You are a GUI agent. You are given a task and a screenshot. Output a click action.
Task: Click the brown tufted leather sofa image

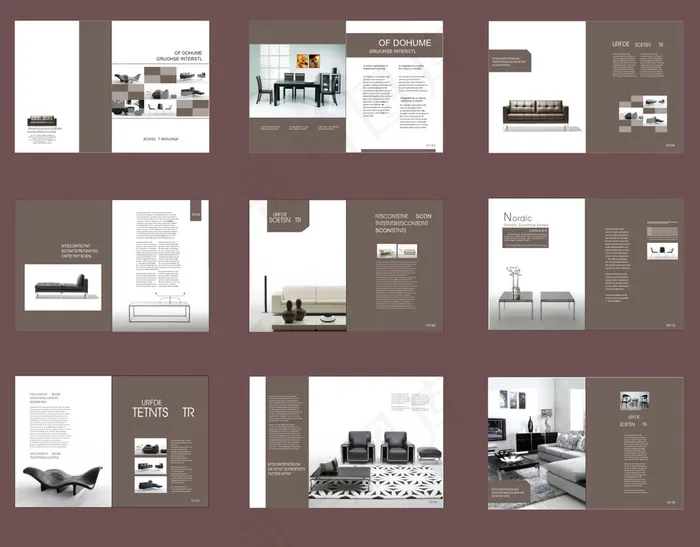pyautogui.click(x=536, y=115)
